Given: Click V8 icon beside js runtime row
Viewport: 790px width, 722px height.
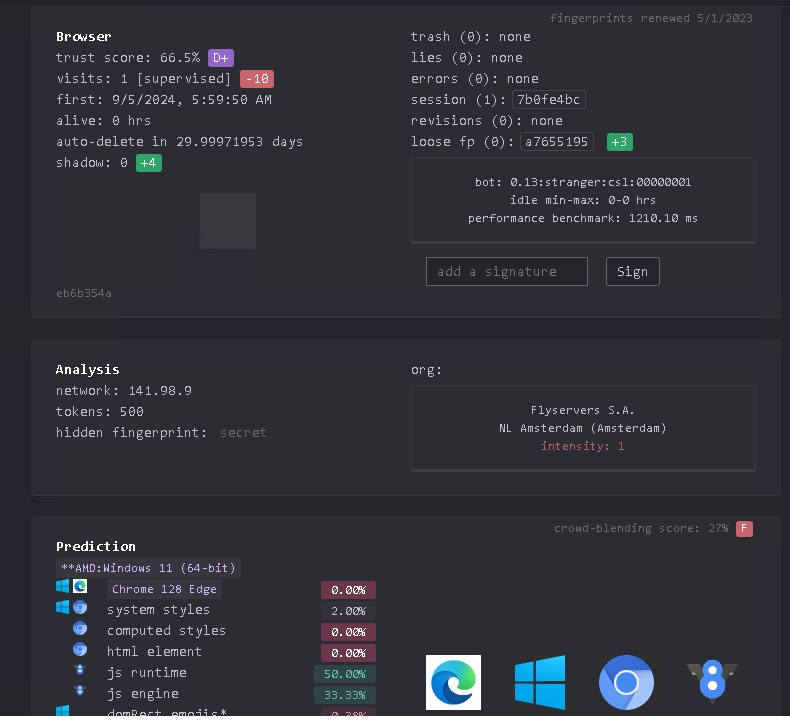Looking at the screenshot, I should pos(80,671).
